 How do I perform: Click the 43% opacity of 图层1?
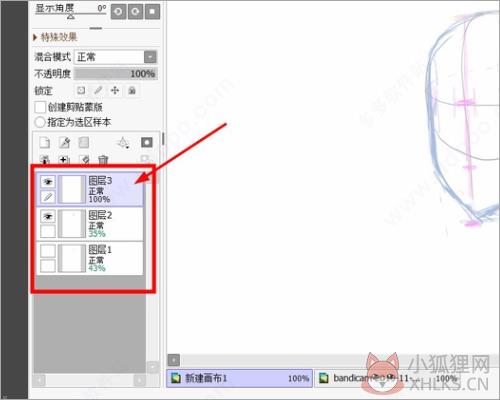(97, 268)
